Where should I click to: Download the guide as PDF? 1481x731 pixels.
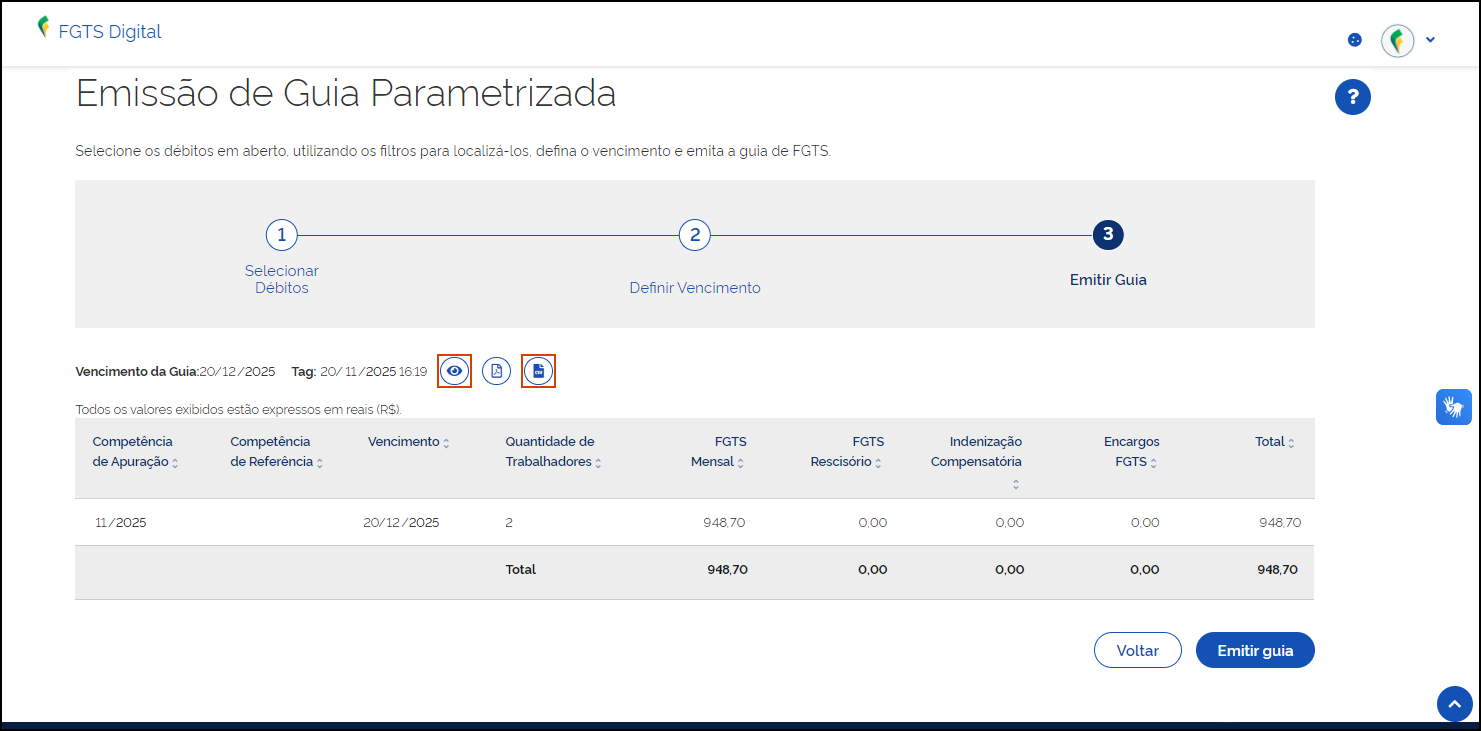(497, 371)
